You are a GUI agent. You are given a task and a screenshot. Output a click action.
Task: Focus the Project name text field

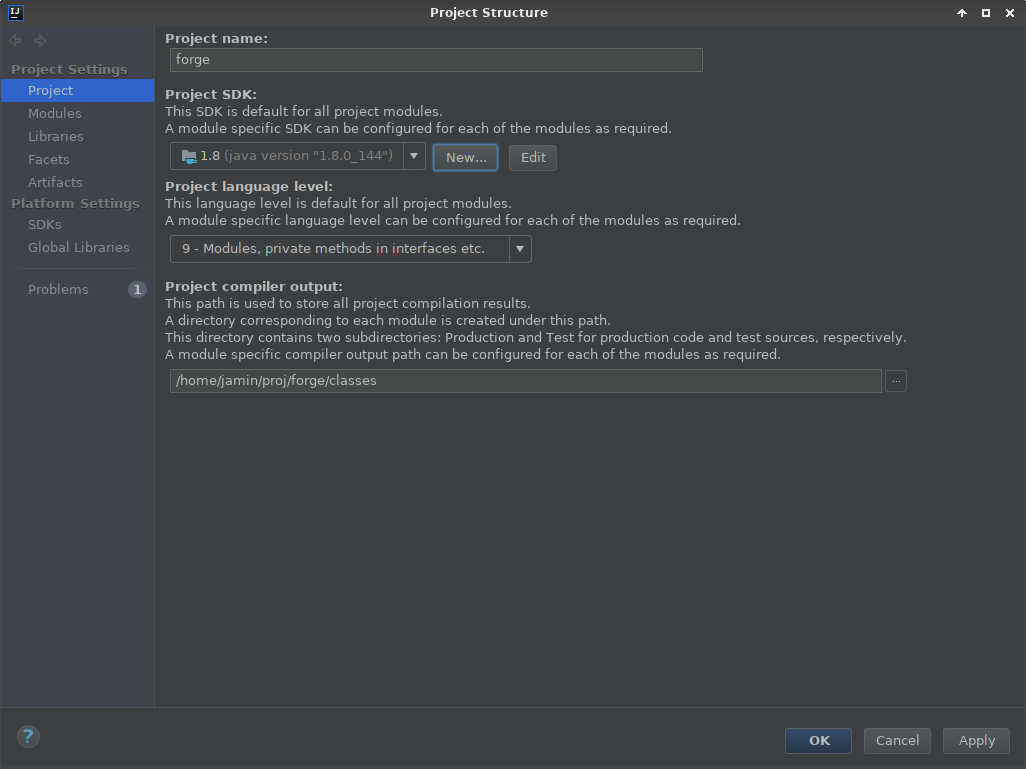[x=436, y=60]
